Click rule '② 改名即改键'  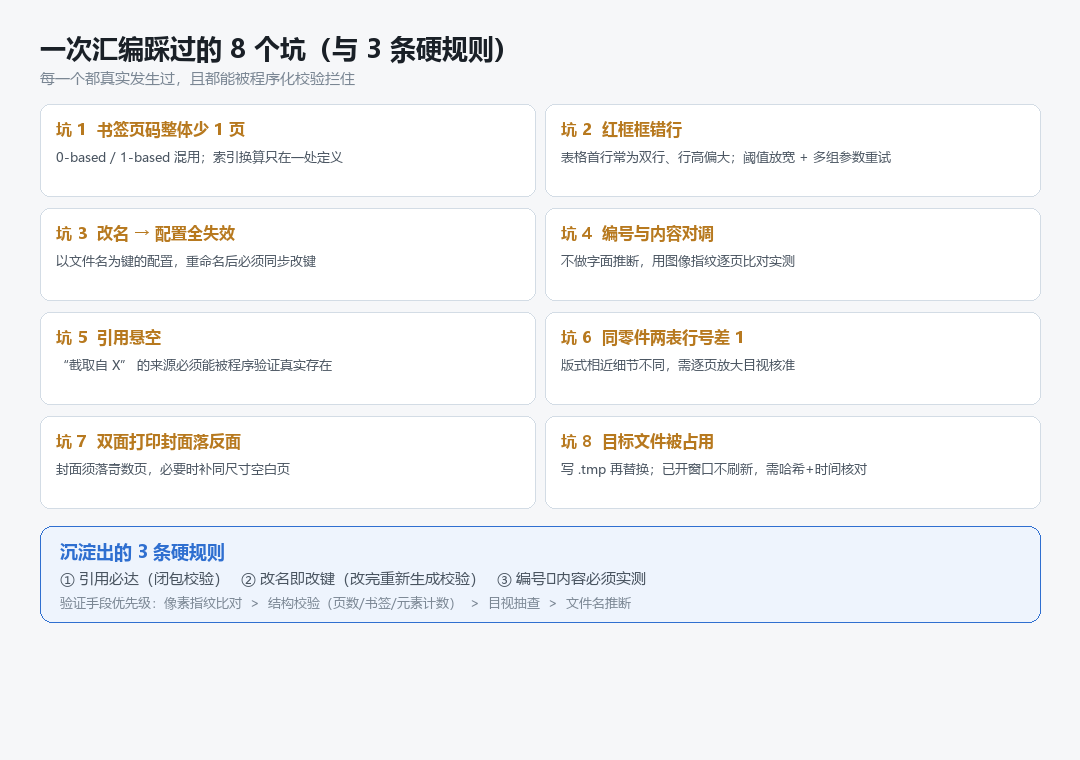pyautogui.click(x=288, y=579)
